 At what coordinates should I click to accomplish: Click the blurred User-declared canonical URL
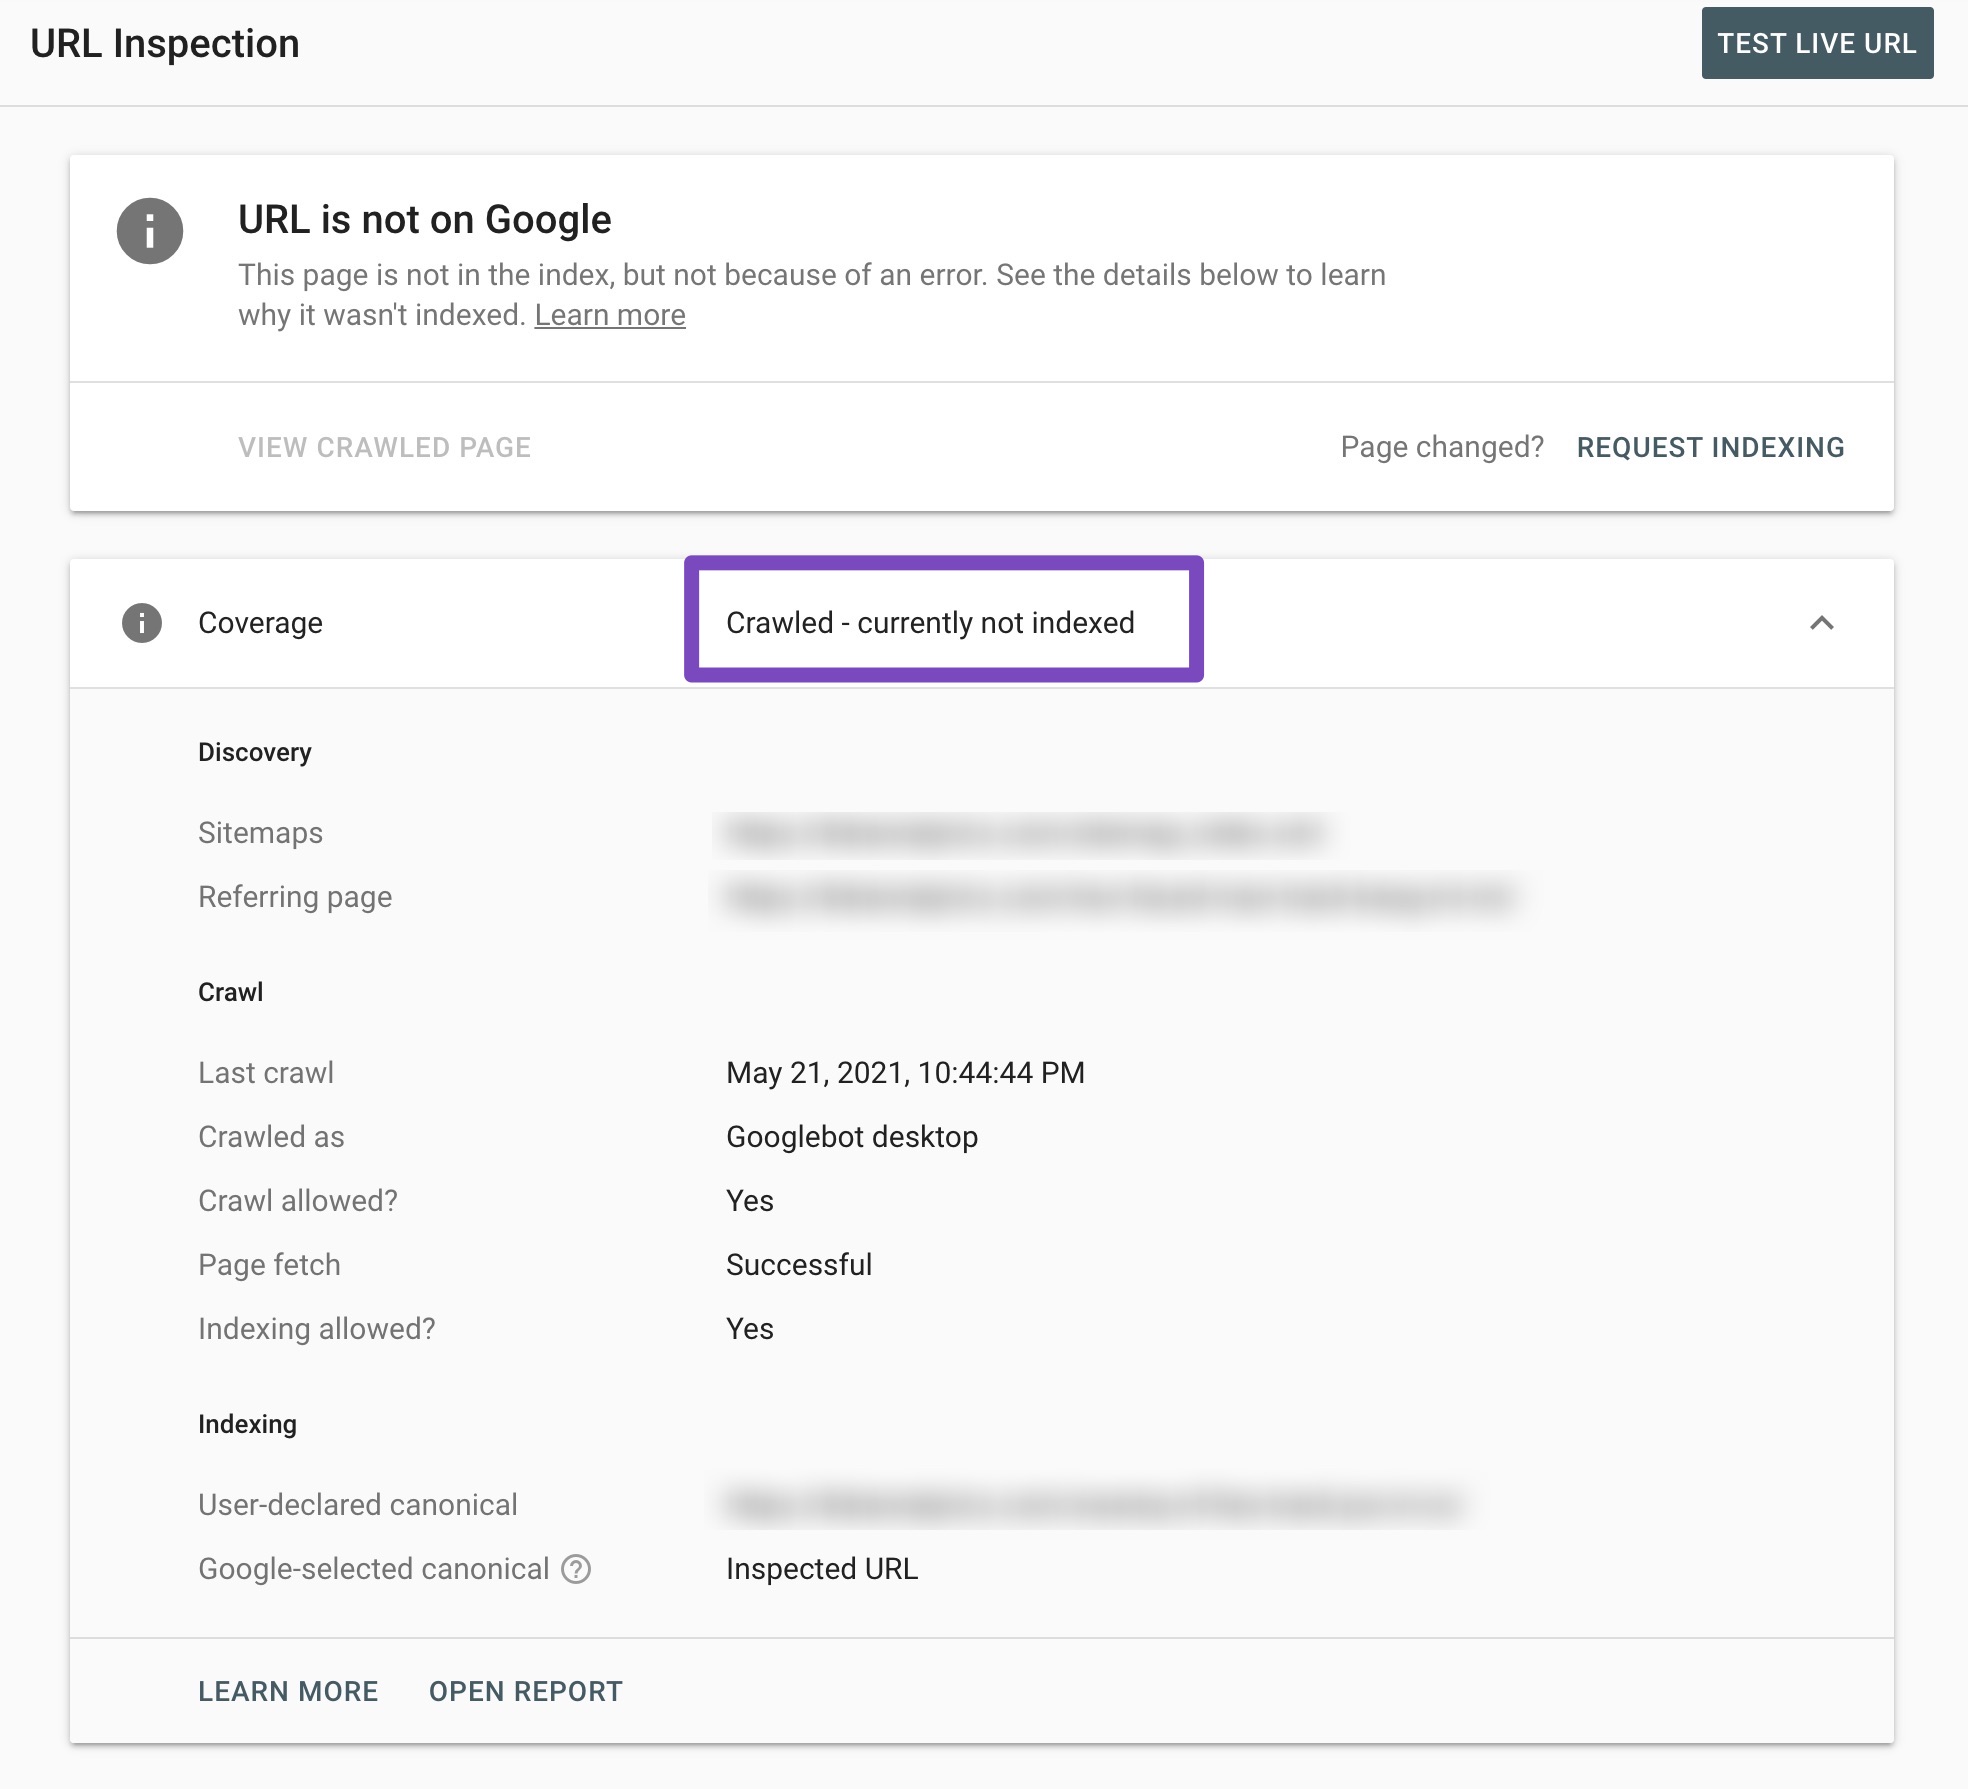pos(1093,1505)
